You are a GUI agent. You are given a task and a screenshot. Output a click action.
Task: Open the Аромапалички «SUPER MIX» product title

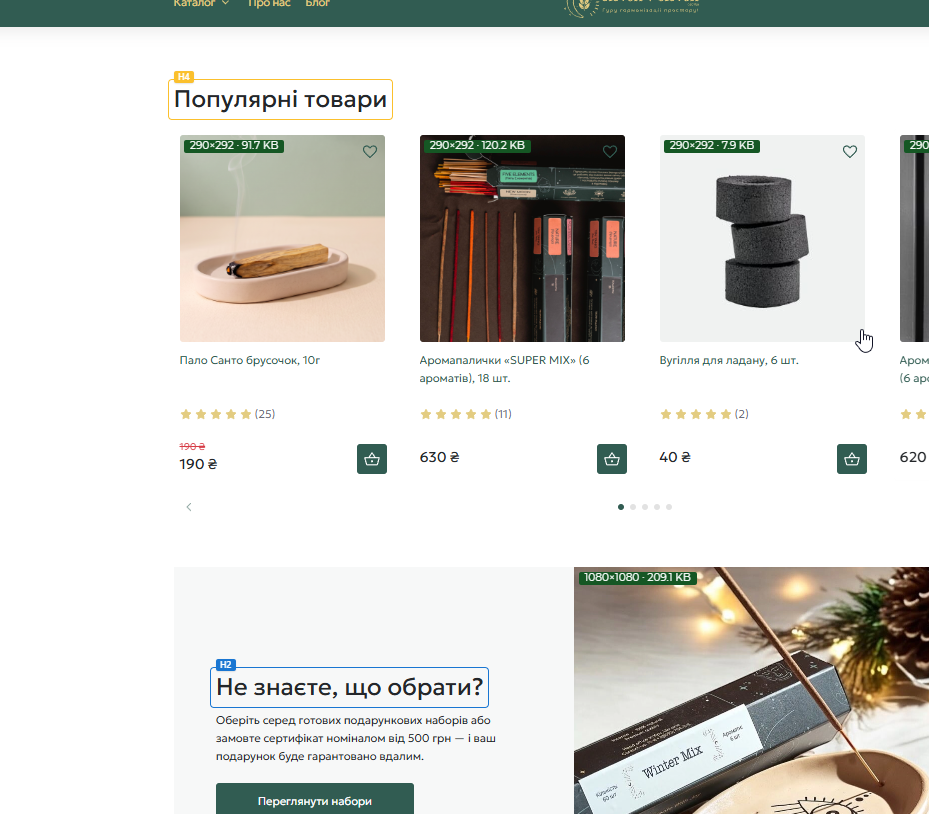tap(504, 369)
